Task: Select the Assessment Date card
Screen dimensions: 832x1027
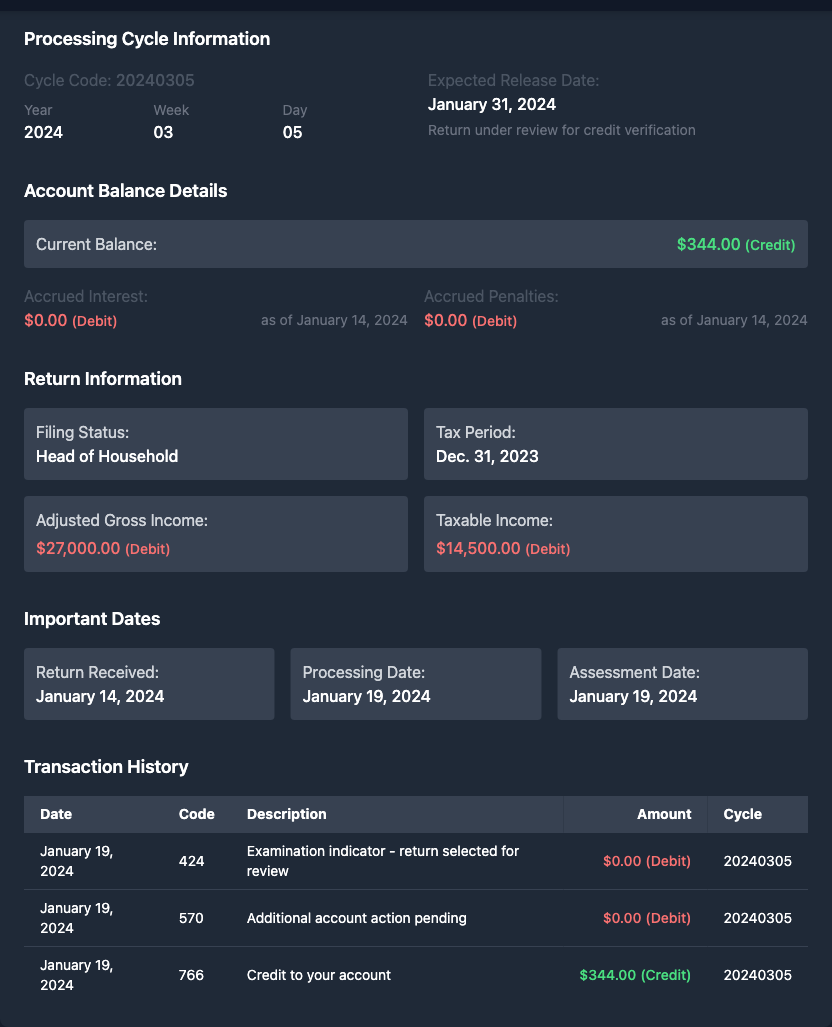Action: pyautogui.click(x=682, y=684)
